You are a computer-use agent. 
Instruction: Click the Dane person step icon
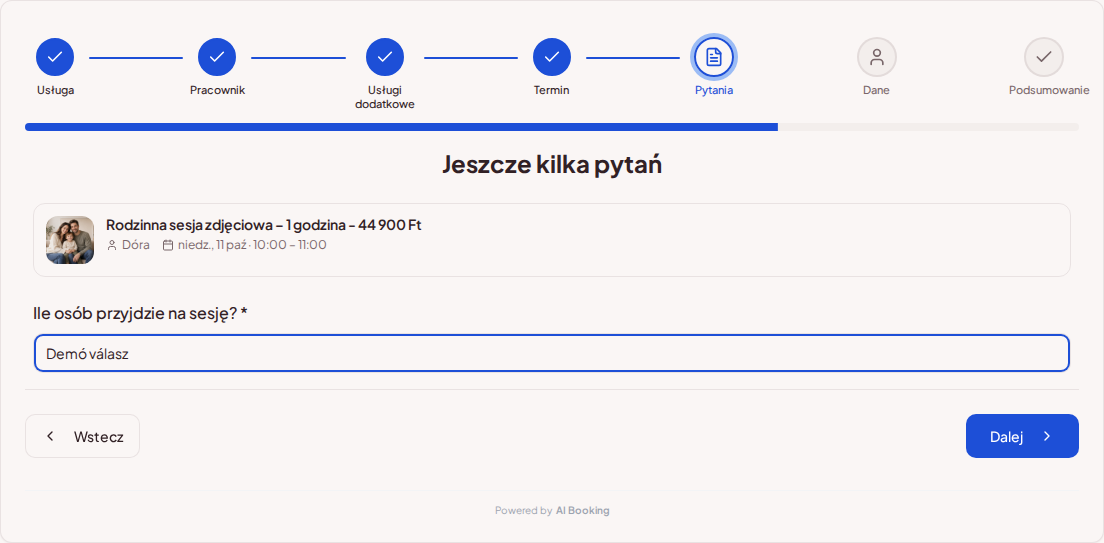pyautogui.click(x=877, y=57)
